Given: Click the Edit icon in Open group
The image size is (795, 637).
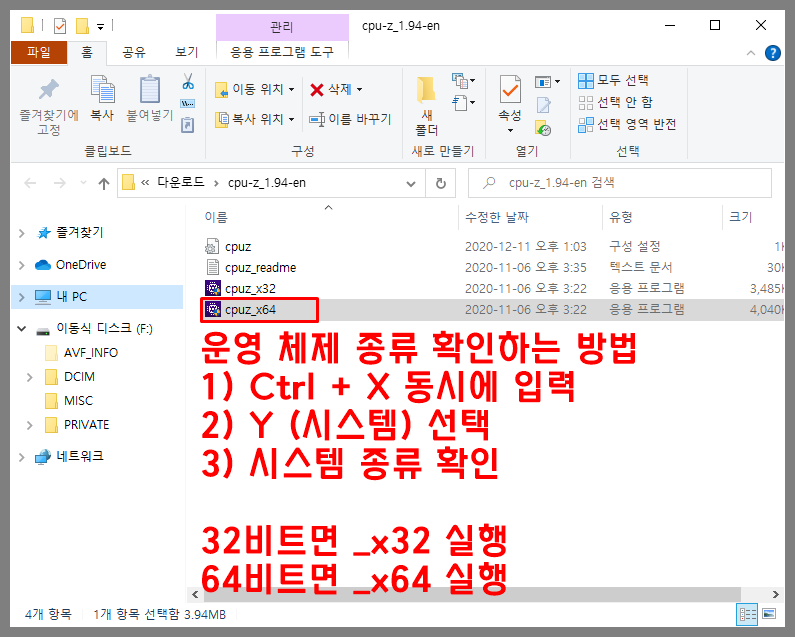Looking at the screenshot, I should 544,105.
